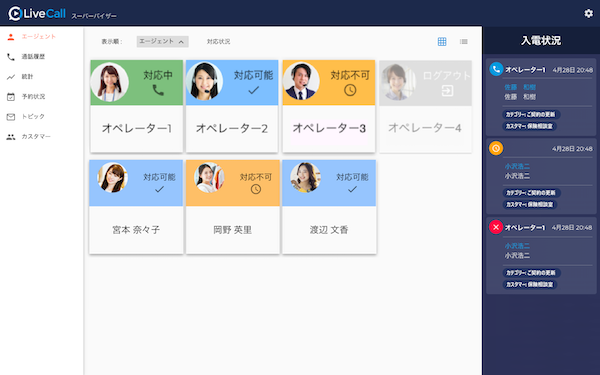Screen dimensions: 600x375
Task: Switch to list view layout
Action: [x=464, y=42]
